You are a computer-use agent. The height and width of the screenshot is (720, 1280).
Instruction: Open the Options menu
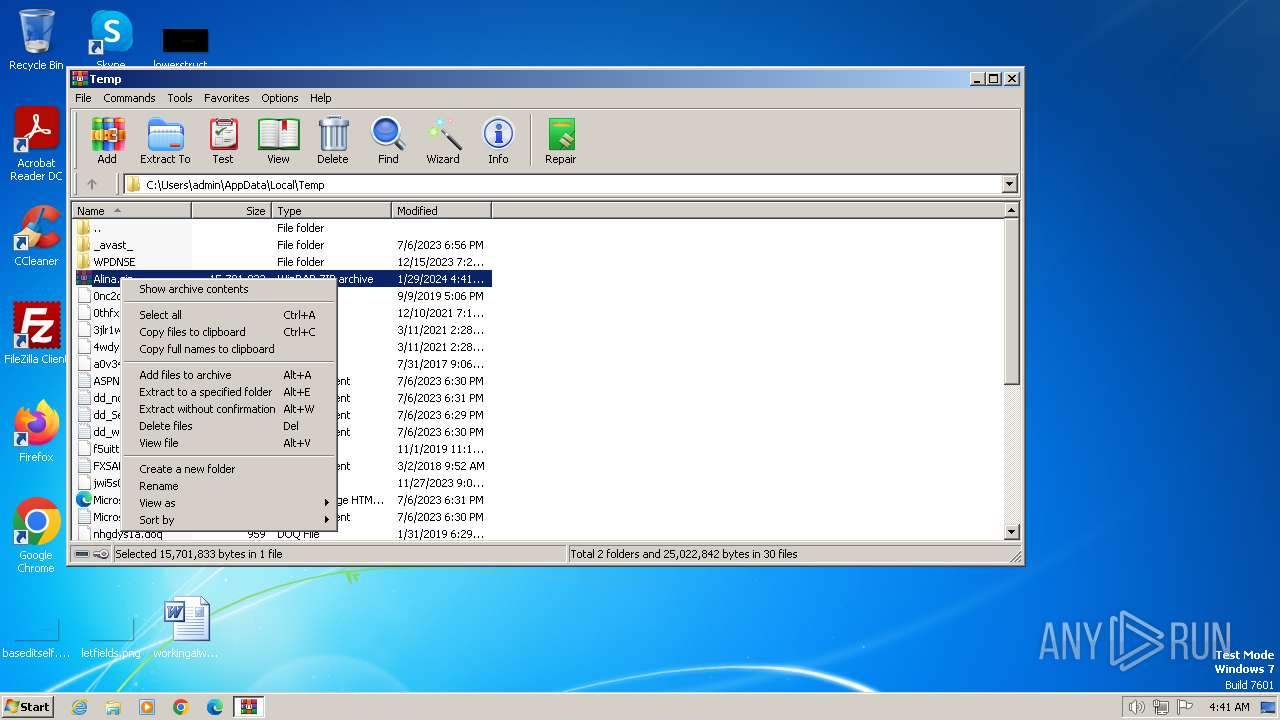tap(280, 98)
